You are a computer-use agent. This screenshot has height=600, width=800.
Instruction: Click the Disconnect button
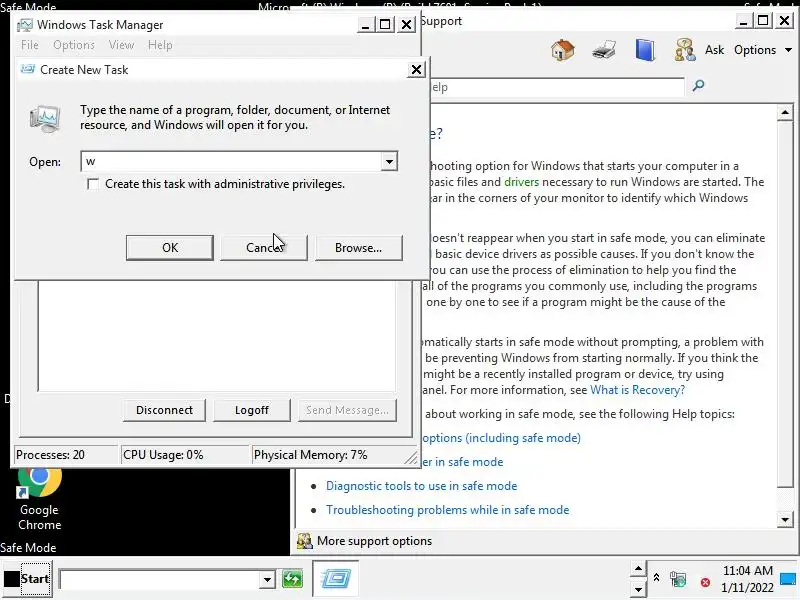click(164, 410)
